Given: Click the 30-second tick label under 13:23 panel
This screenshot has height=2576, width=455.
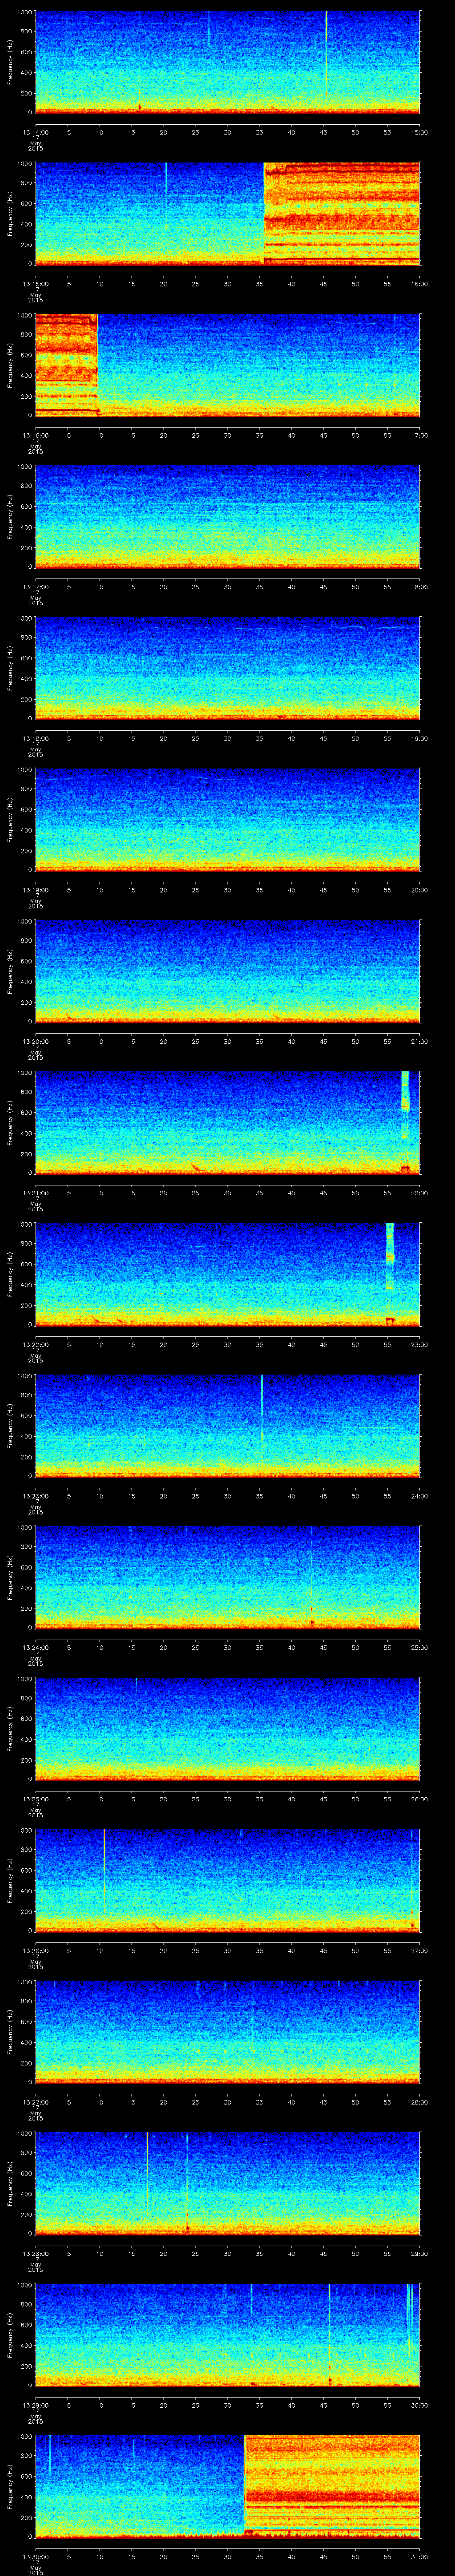Looking at the screenshot, I should click(227, 1496).
